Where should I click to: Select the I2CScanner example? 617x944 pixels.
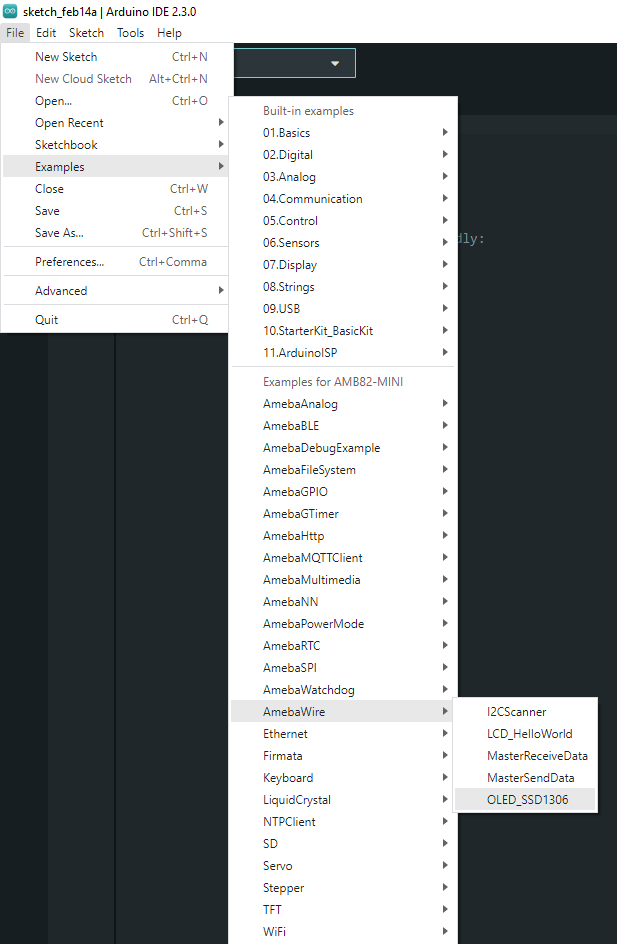coord(516,712)
